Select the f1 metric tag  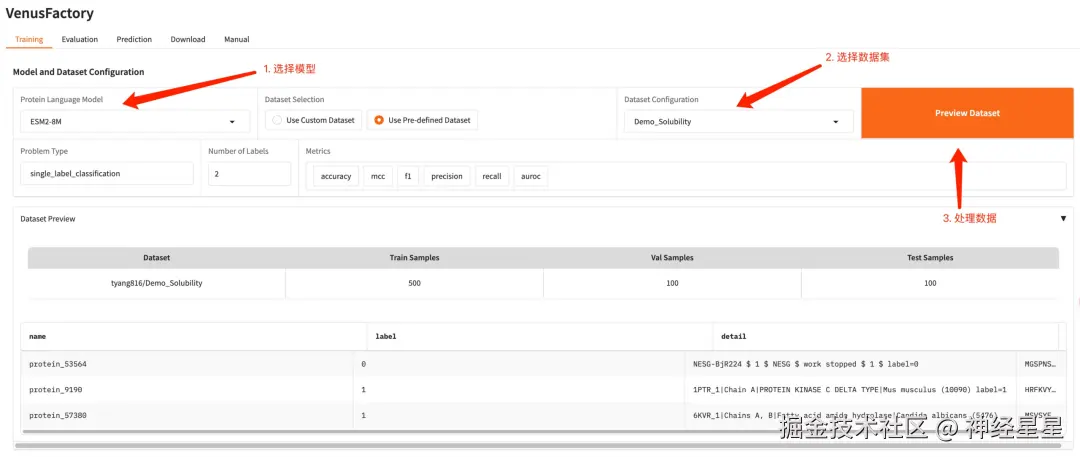click(408, 176)
